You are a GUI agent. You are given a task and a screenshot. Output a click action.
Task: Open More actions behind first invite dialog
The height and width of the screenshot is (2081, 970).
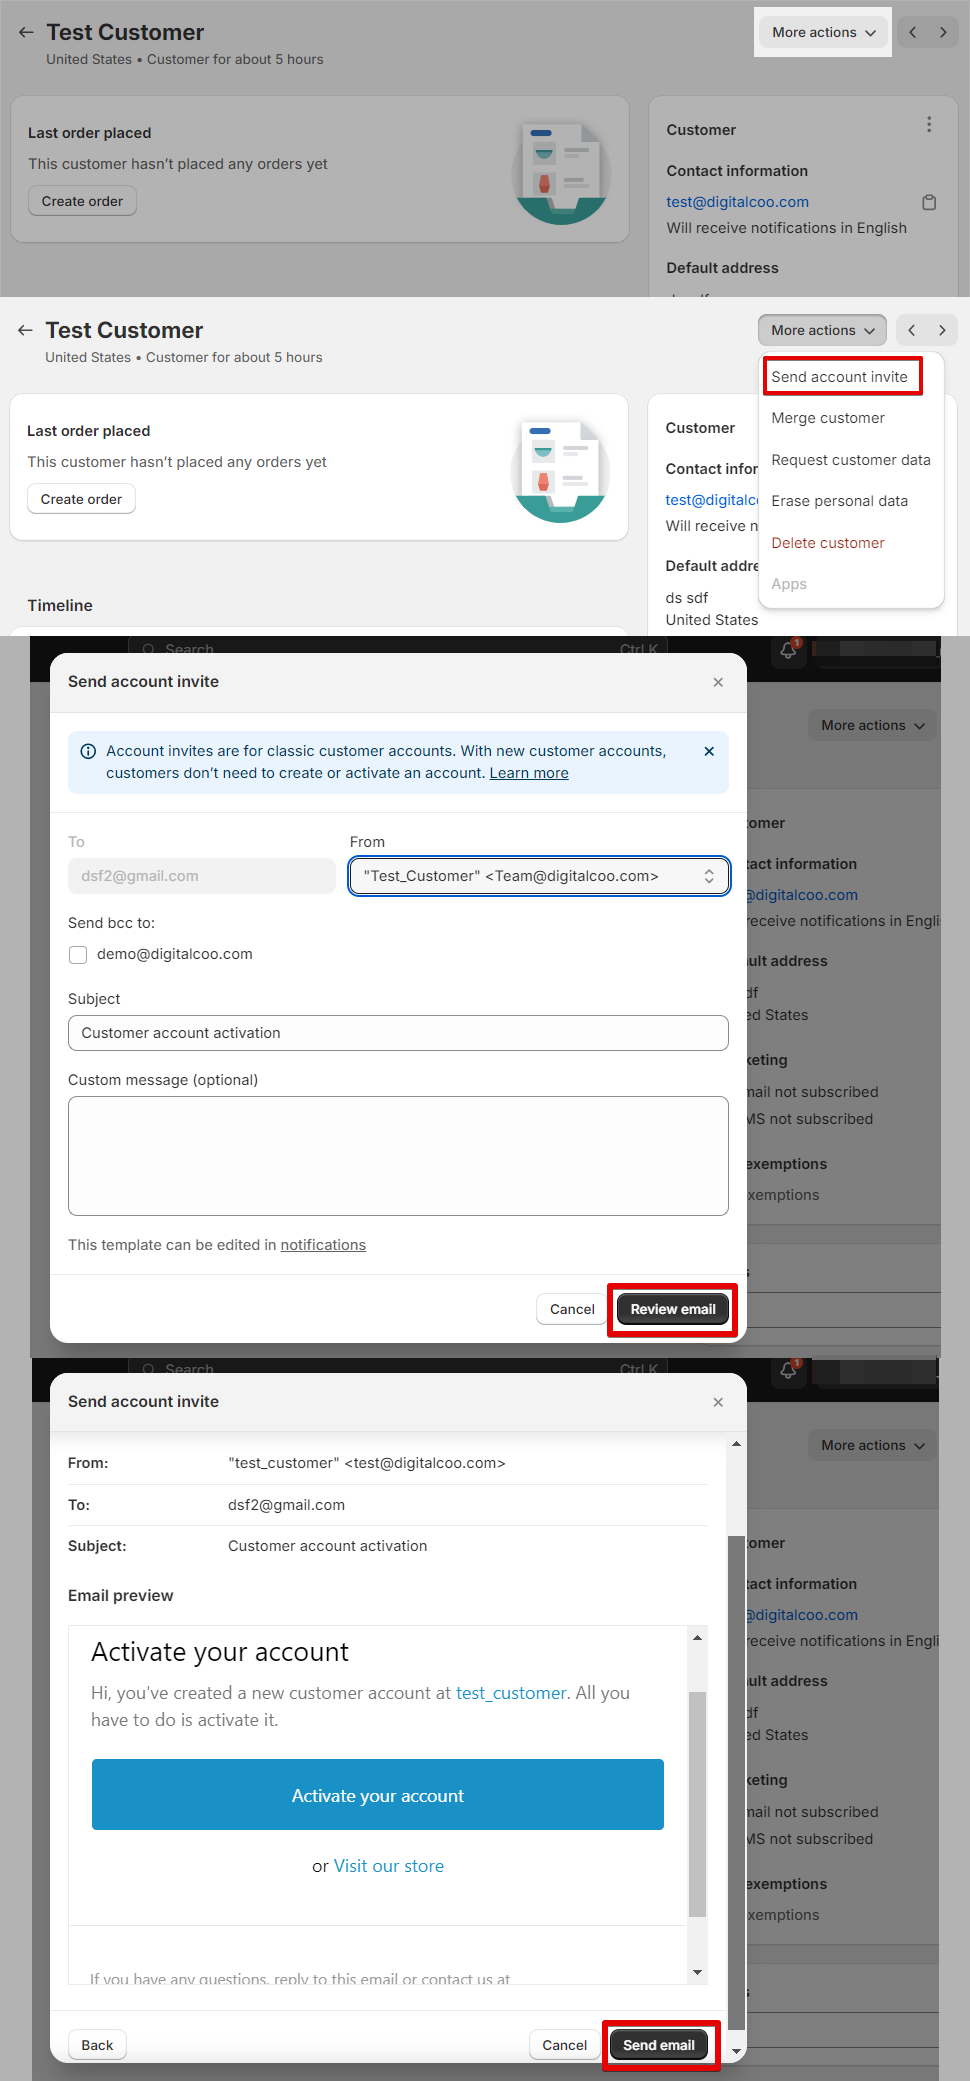(872, 725)
